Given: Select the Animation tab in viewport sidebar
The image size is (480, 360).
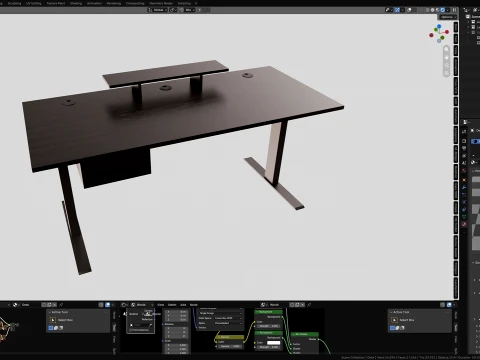Looking at the screenshot, I should [x=456, y=67].
